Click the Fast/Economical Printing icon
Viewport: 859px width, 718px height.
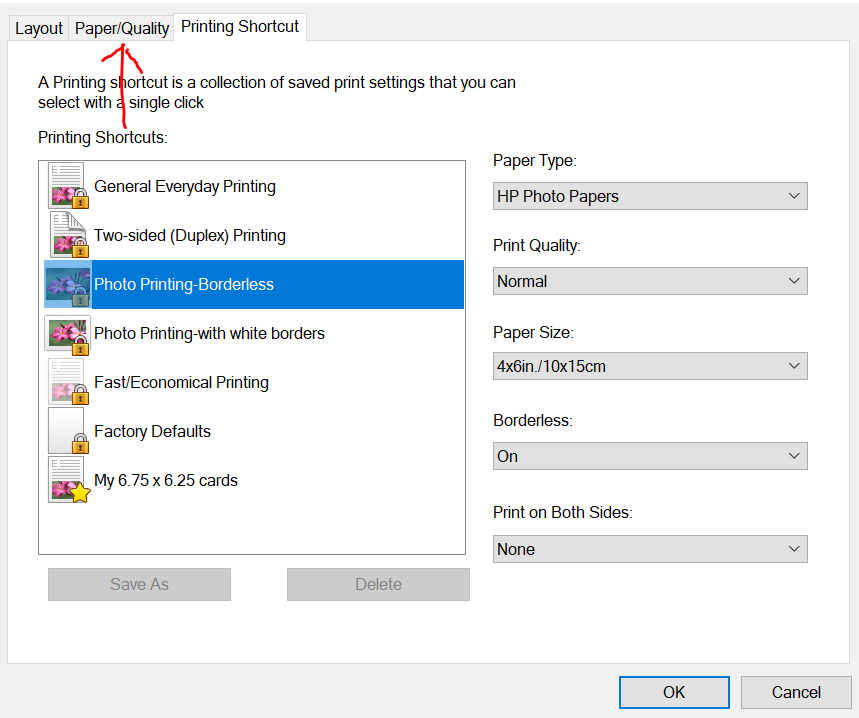68,383
